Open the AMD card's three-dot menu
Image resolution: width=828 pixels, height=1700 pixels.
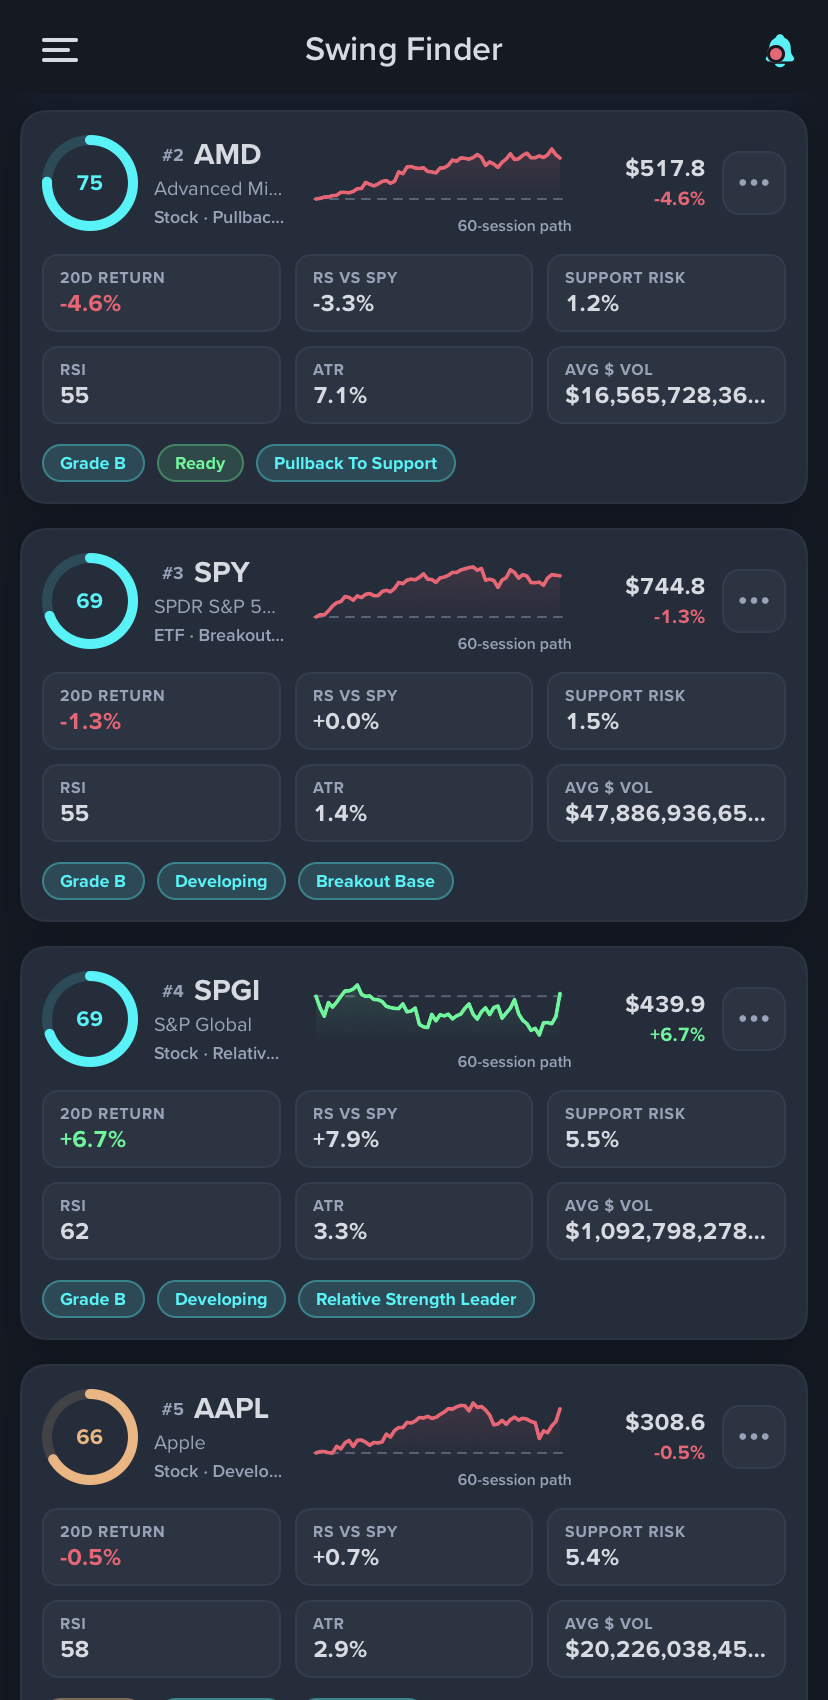click(754, 183)
